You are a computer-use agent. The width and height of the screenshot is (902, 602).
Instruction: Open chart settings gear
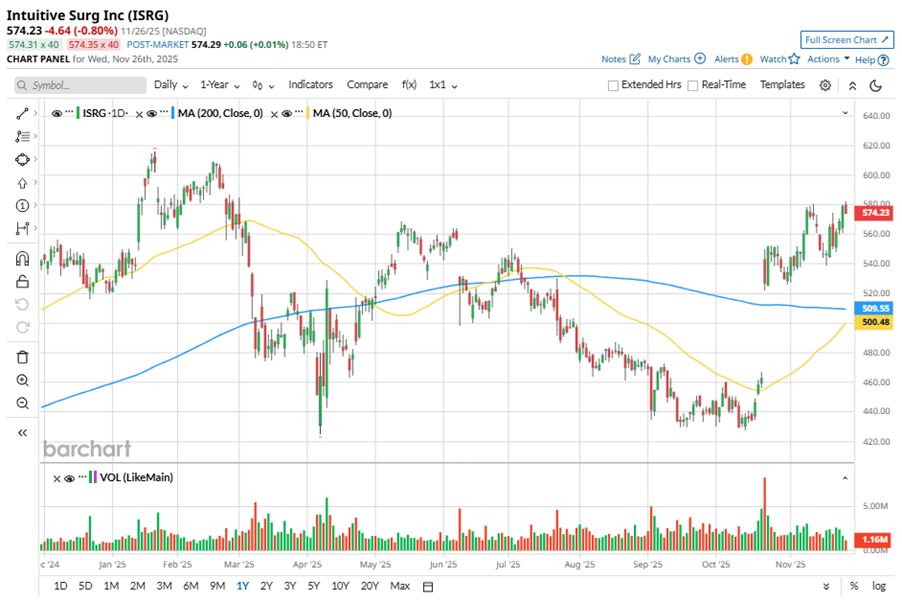coord(825,85)
